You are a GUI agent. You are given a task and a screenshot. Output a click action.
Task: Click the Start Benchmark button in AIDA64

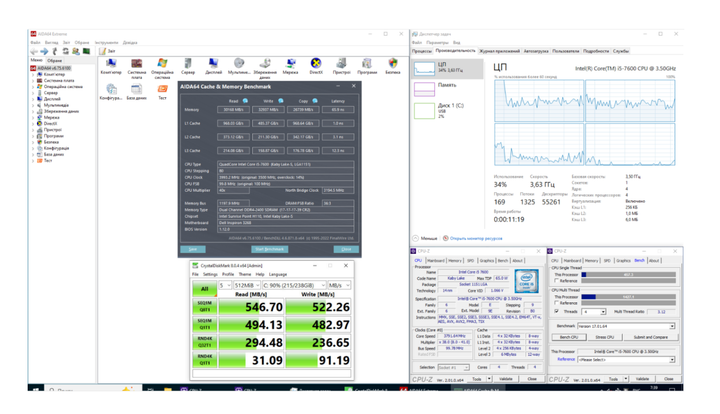pos(270,249)
